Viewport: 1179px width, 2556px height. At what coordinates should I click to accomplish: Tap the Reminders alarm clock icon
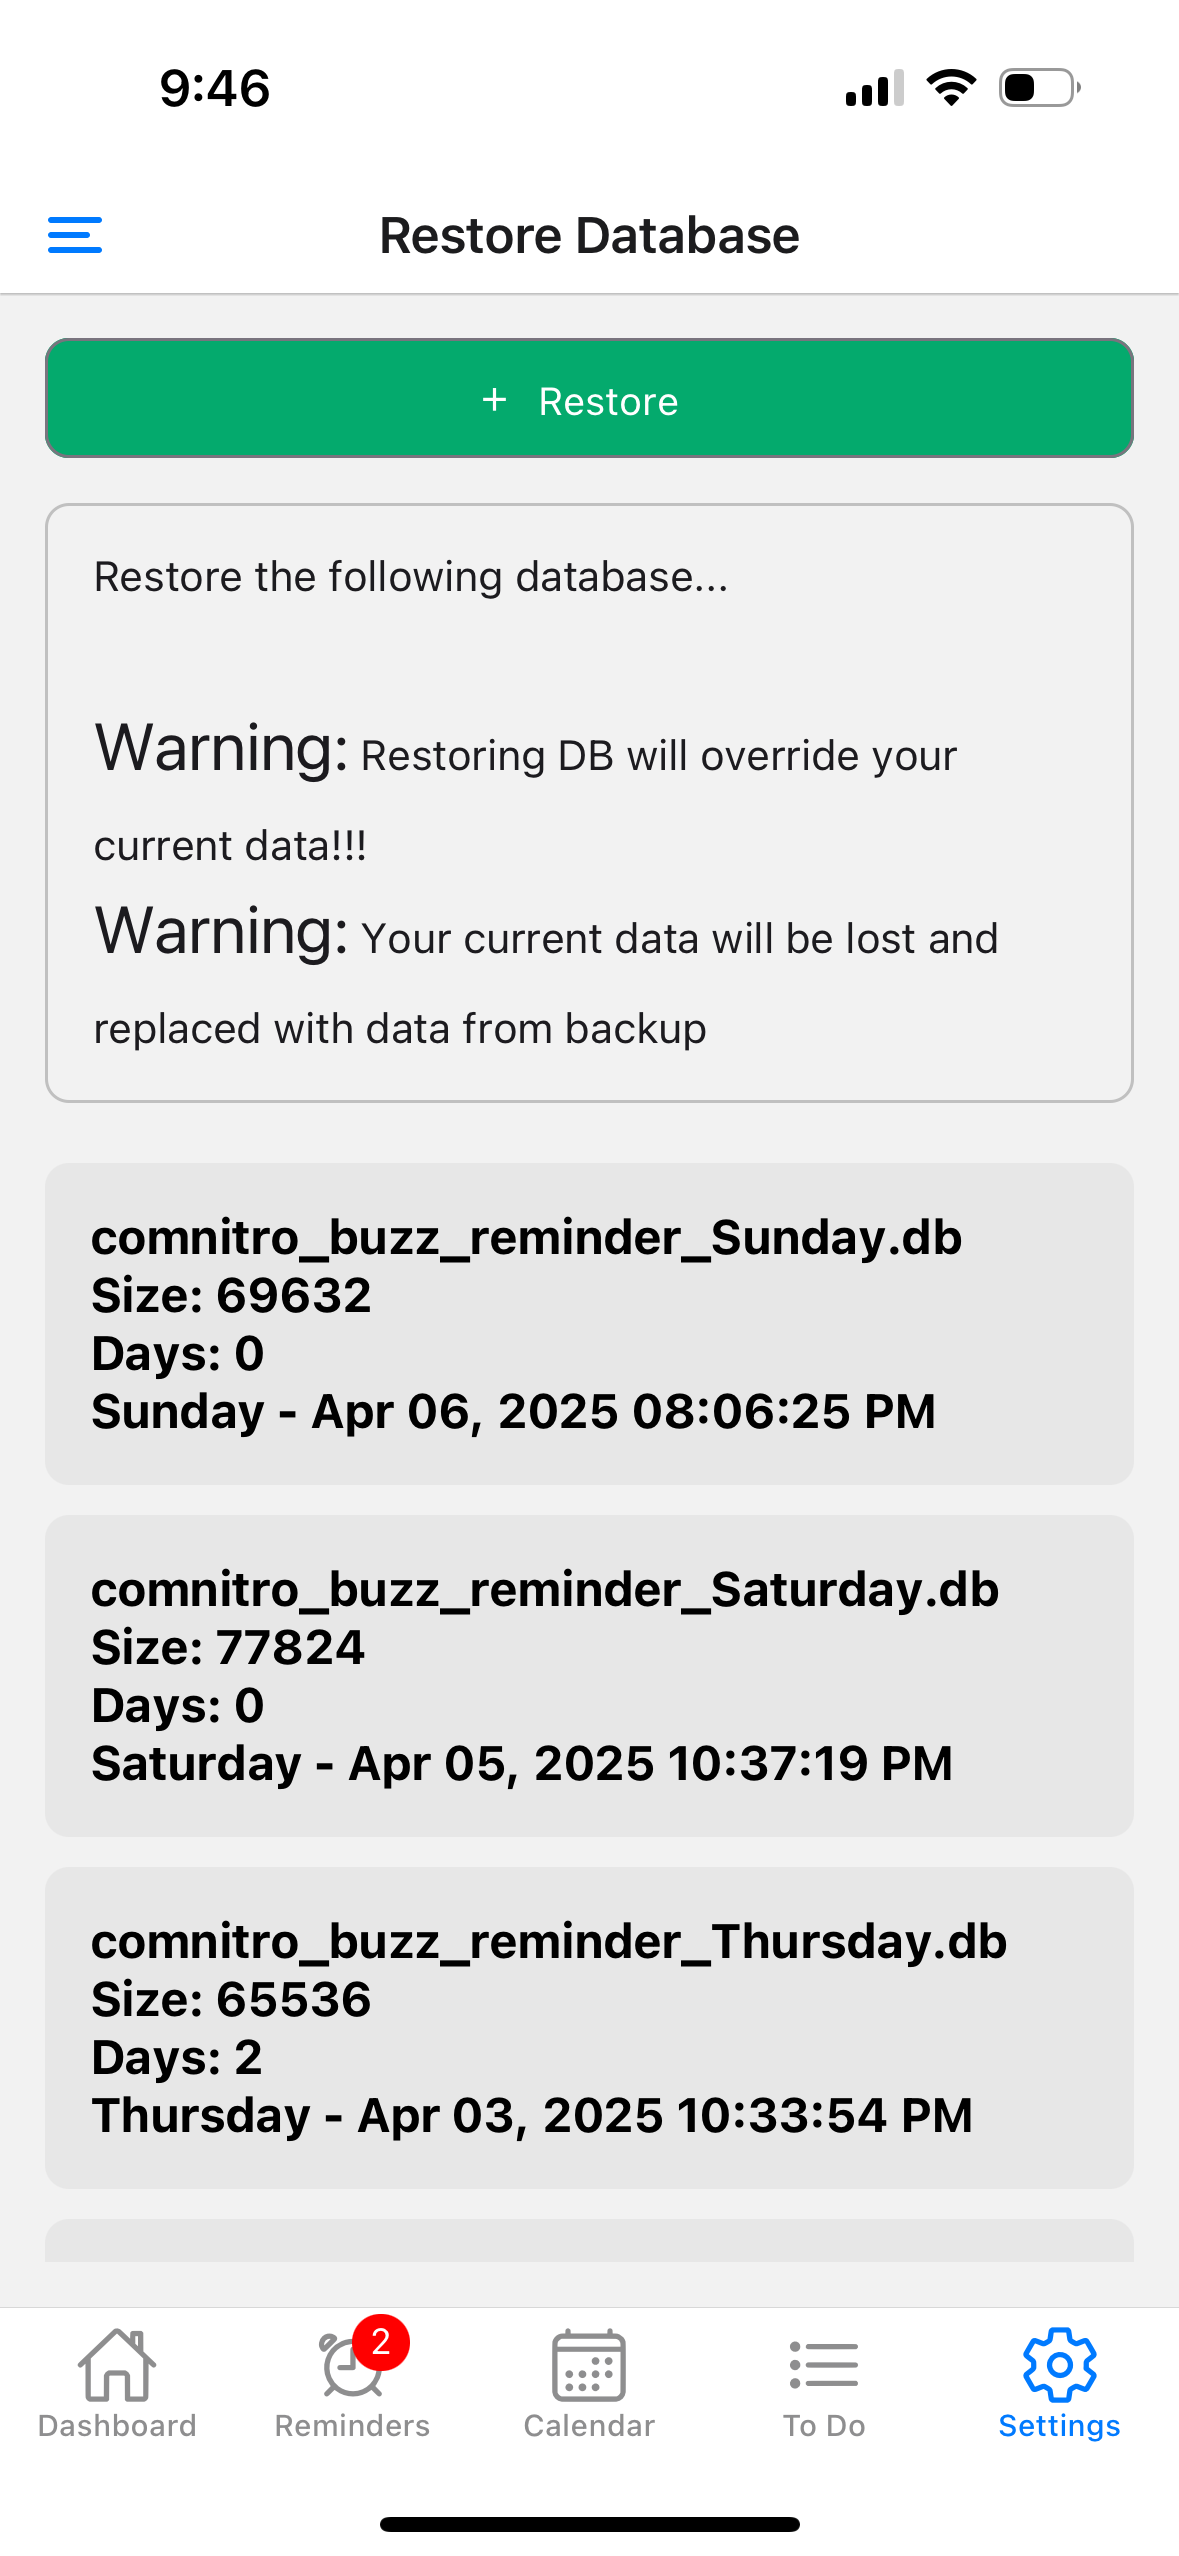tap(347, 2370)
